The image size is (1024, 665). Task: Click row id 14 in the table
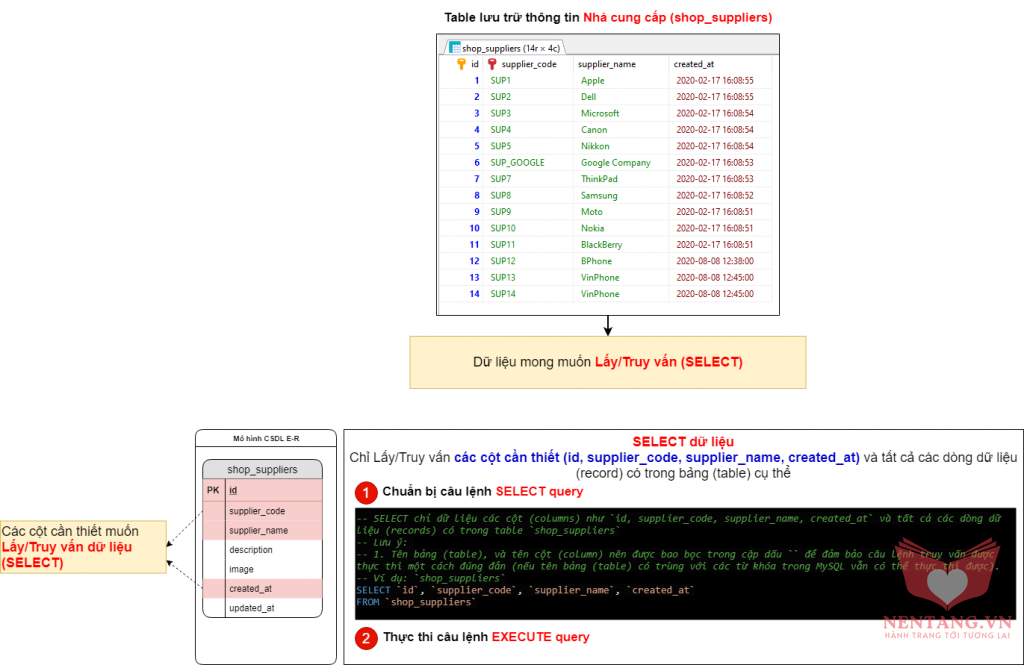pyautogui.click(x=474, y=294)
